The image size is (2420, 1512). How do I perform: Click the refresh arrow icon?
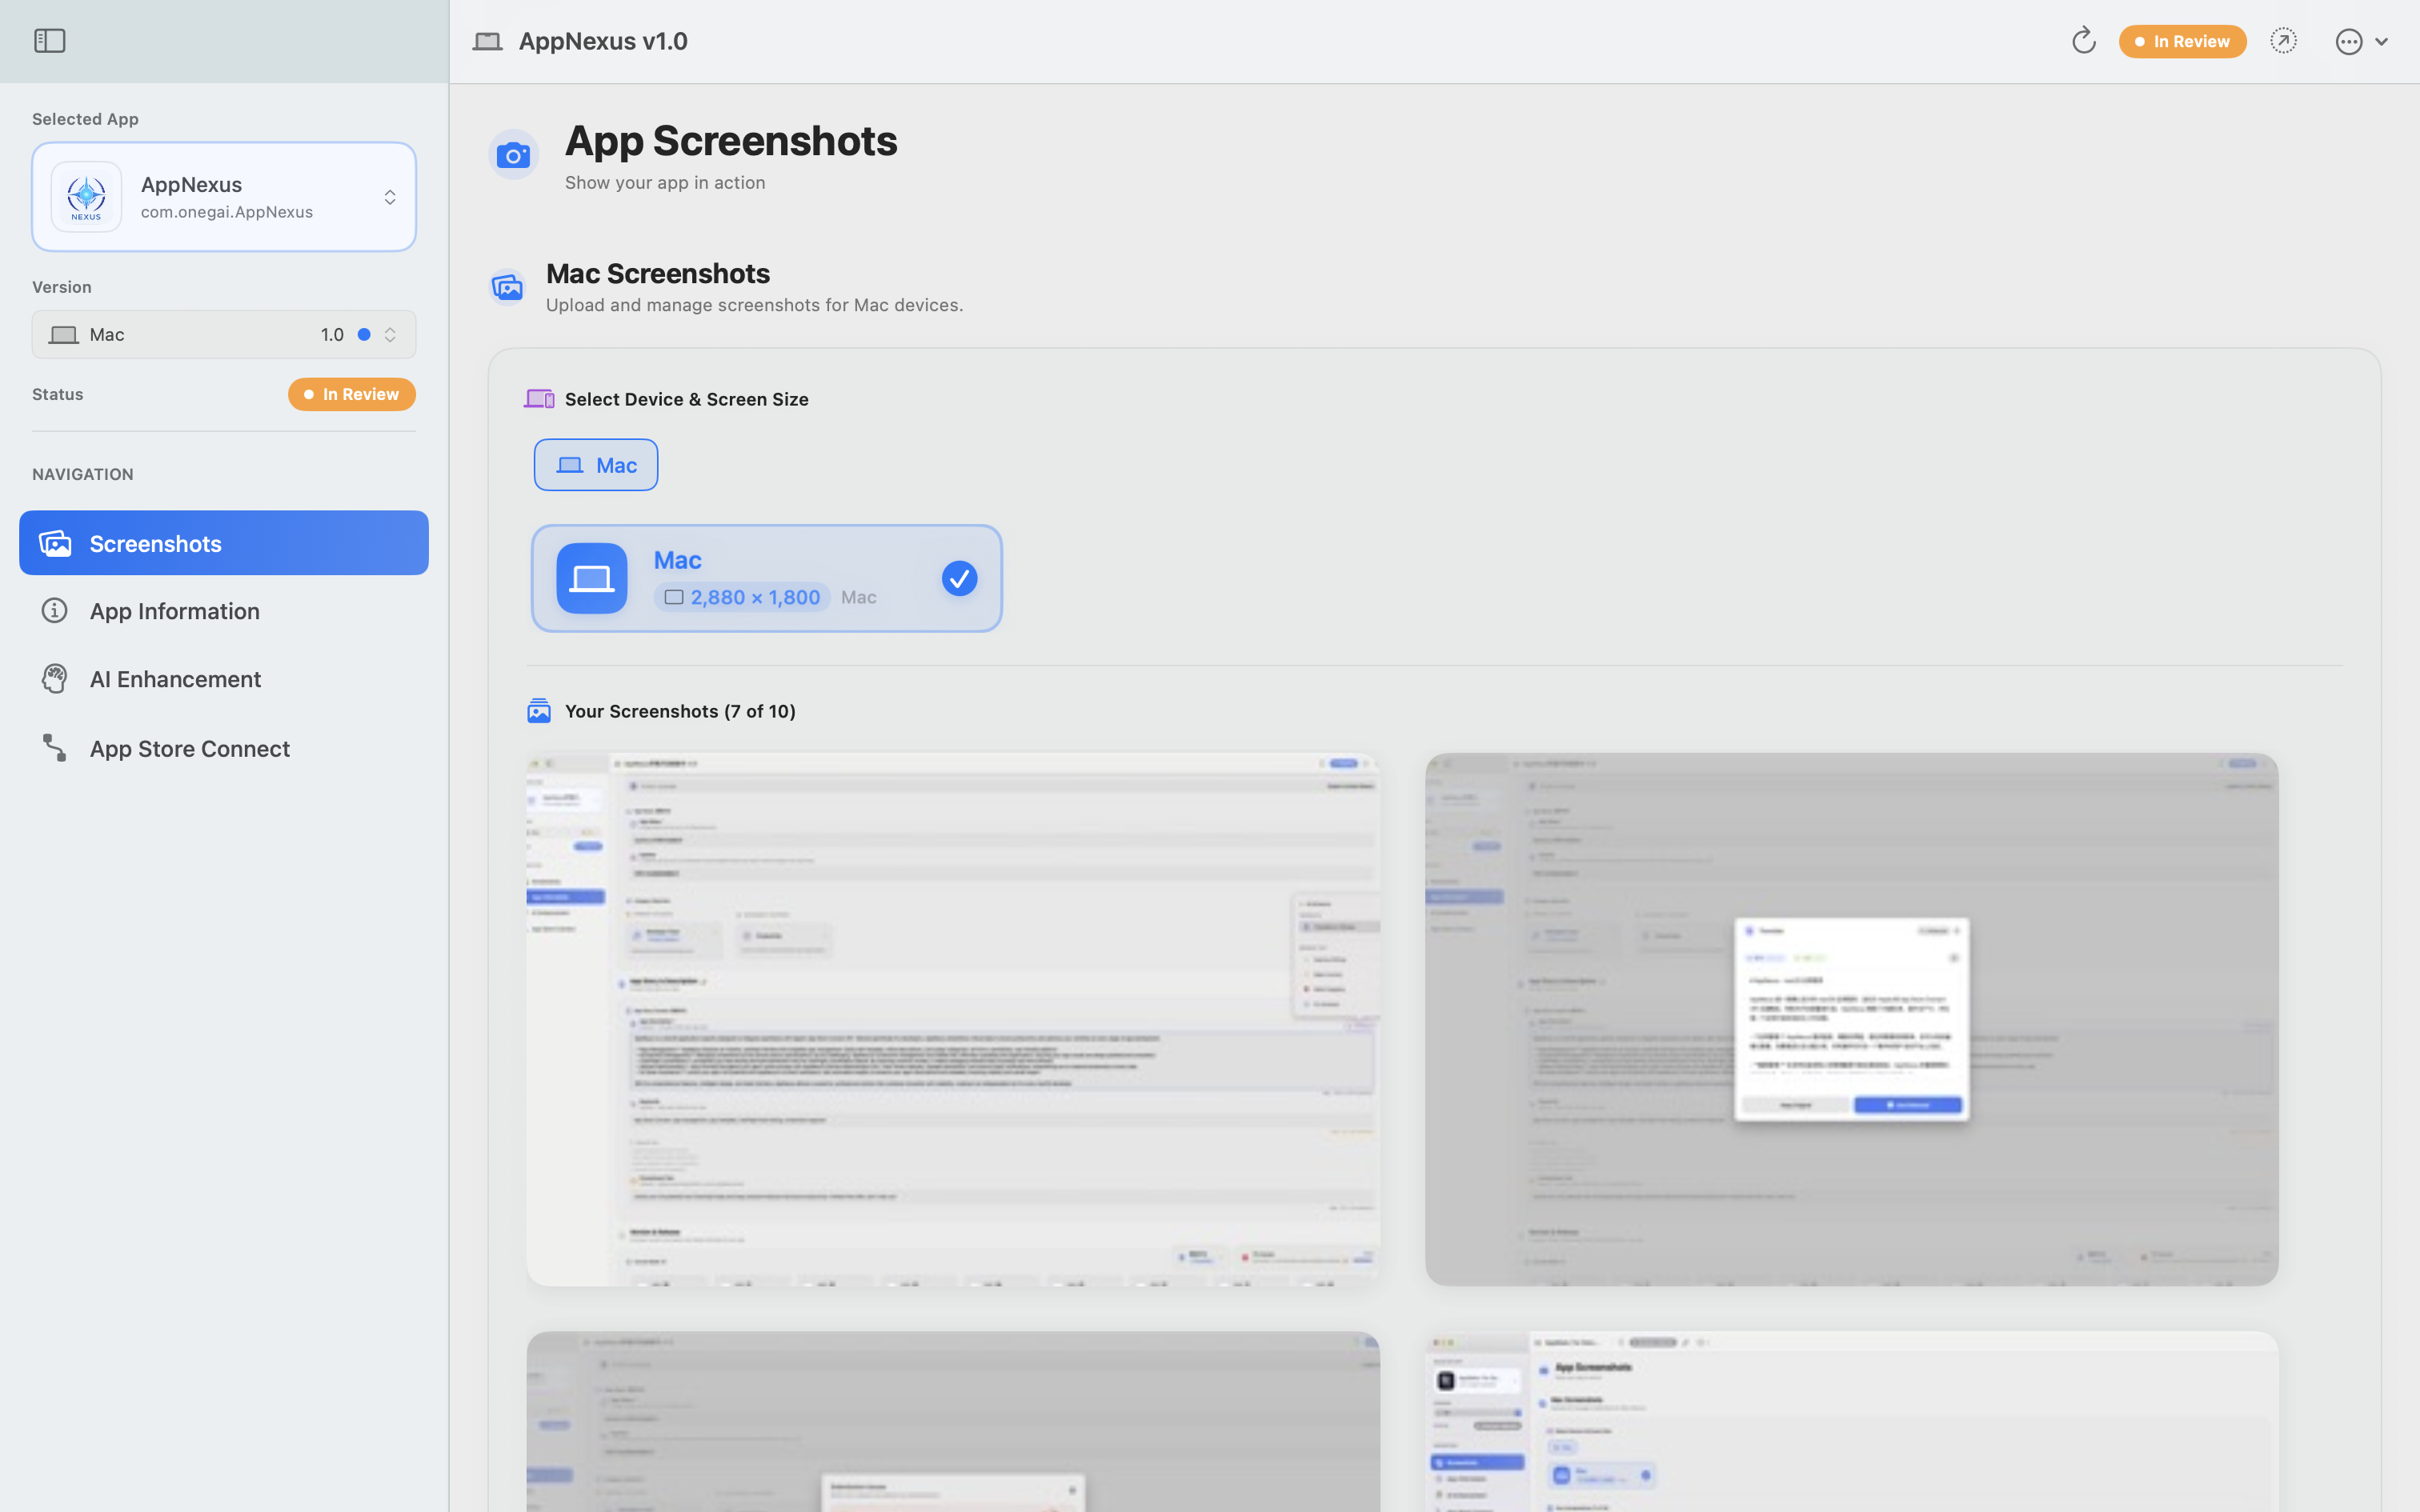tap(2083, 41)
